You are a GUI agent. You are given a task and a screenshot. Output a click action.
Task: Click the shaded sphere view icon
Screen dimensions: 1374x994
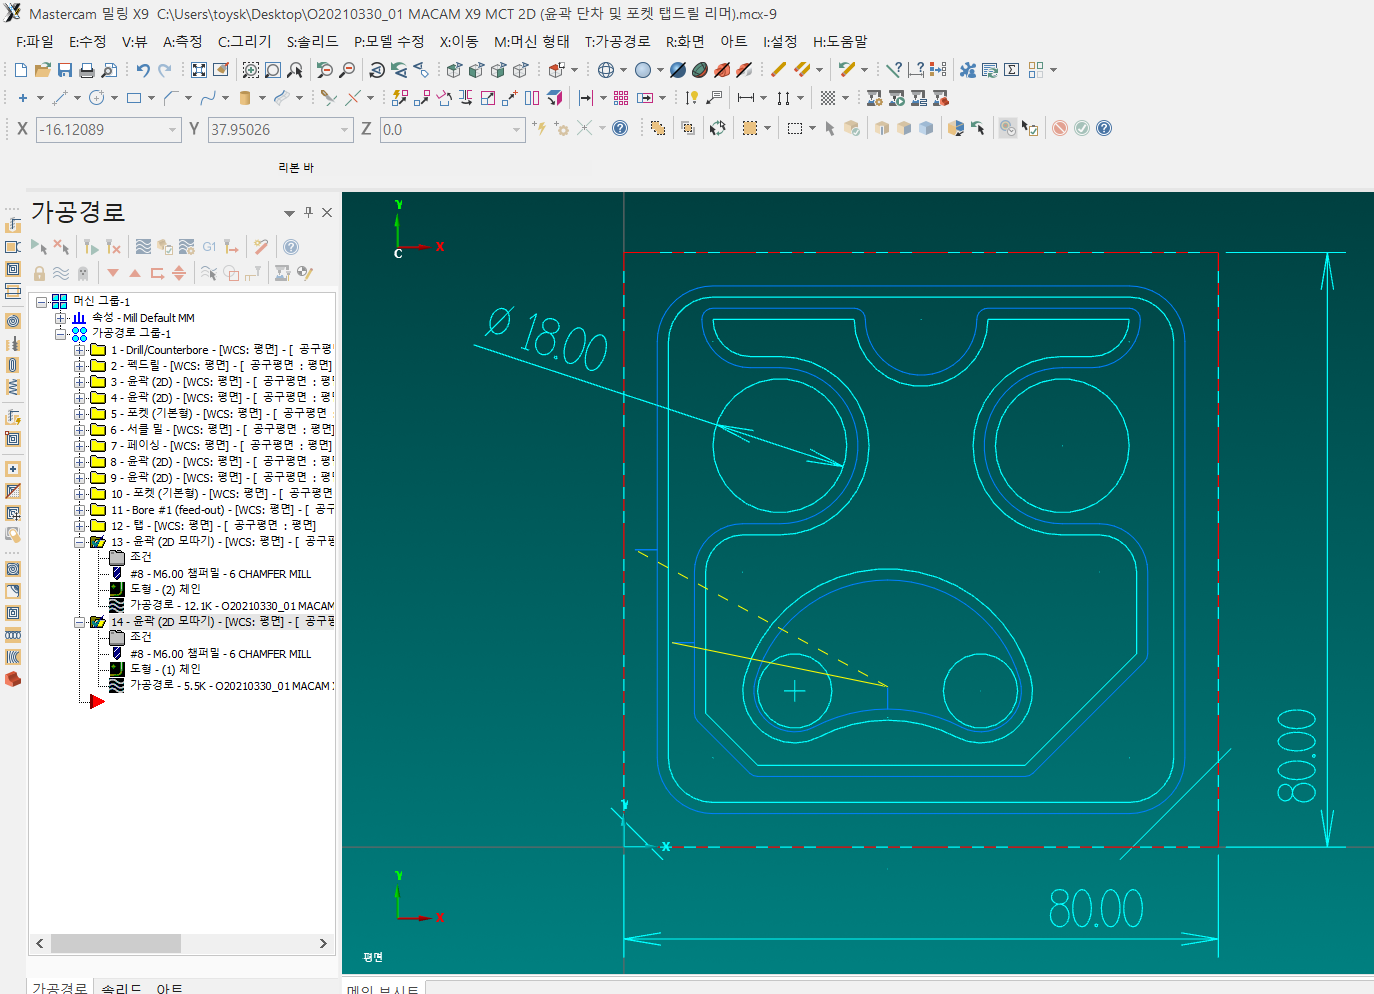pyautogui.click(x=643, y=70)
